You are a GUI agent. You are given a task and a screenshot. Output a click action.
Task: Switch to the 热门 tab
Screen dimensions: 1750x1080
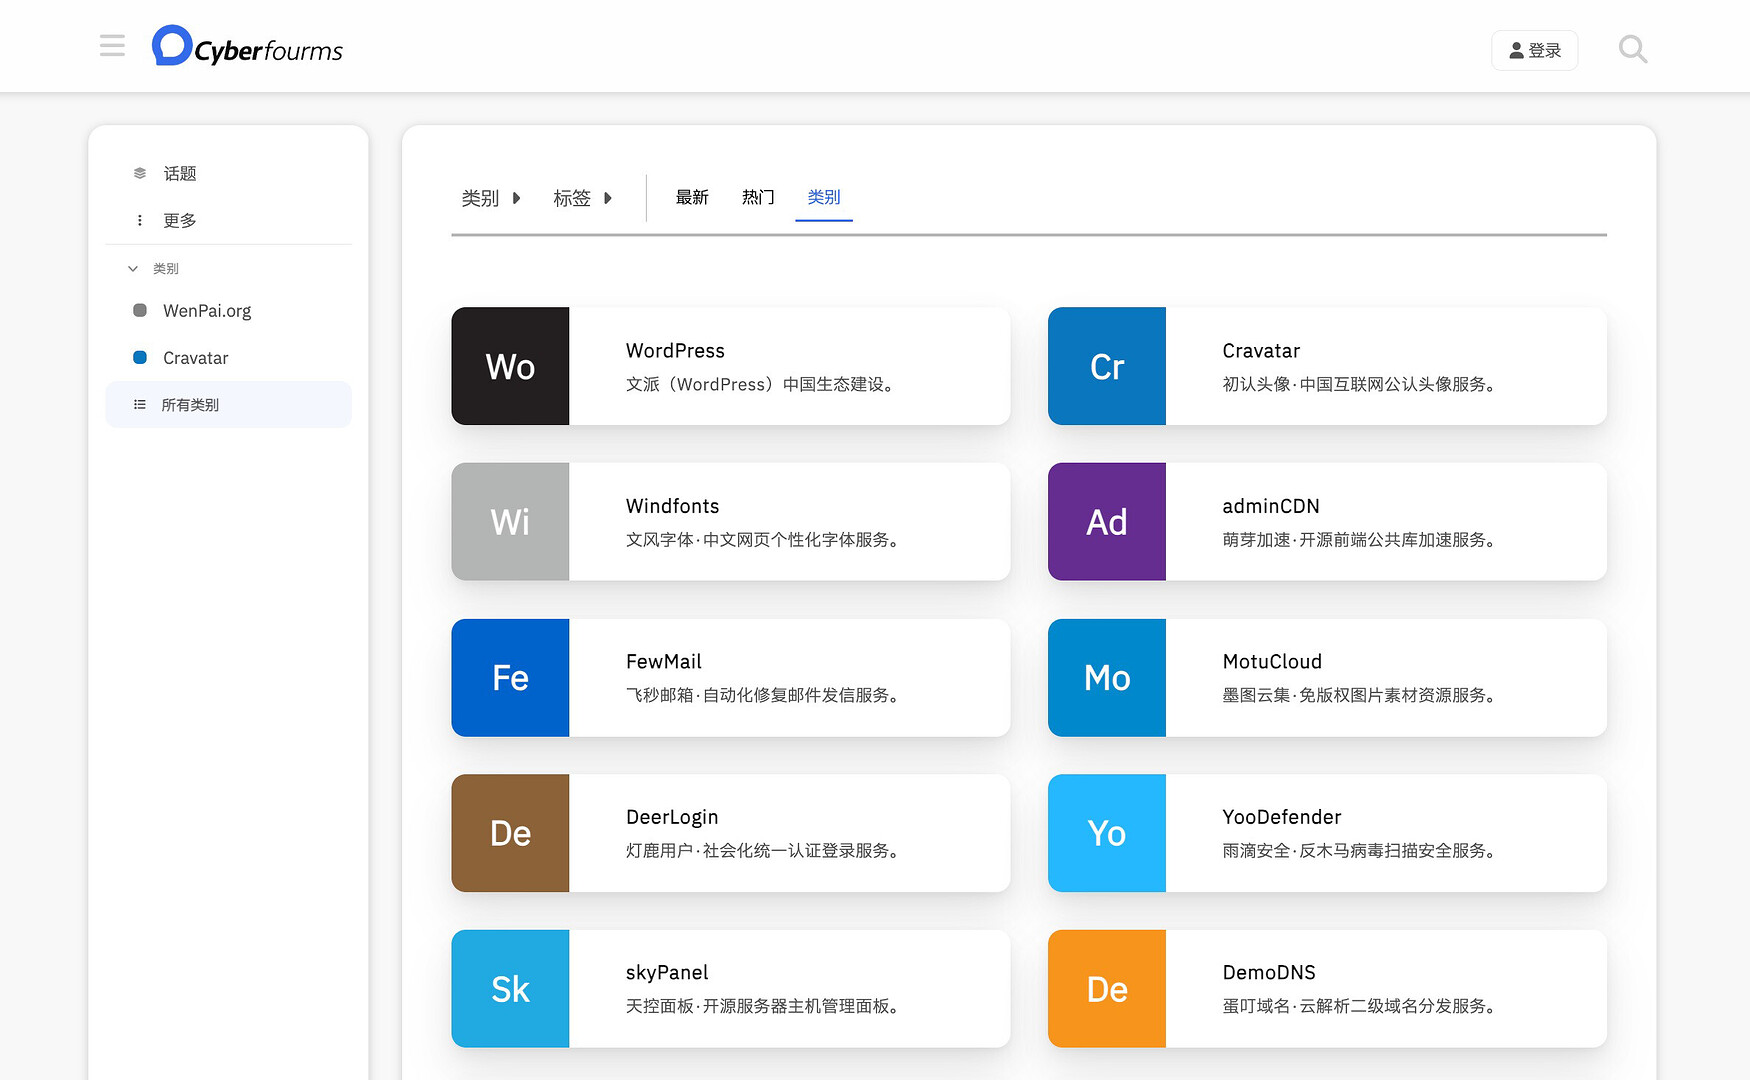758,198
